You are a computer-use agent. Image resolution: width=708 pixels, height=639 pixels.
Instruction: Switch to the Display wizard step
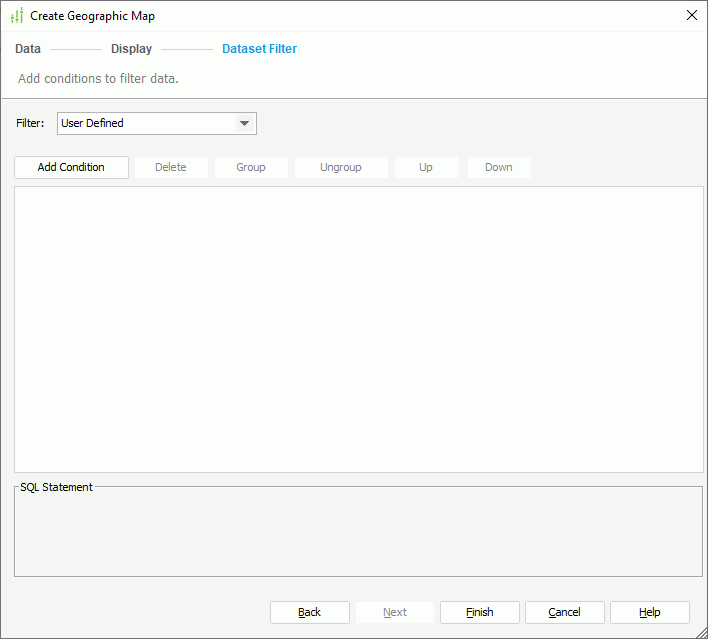[131, 48]
